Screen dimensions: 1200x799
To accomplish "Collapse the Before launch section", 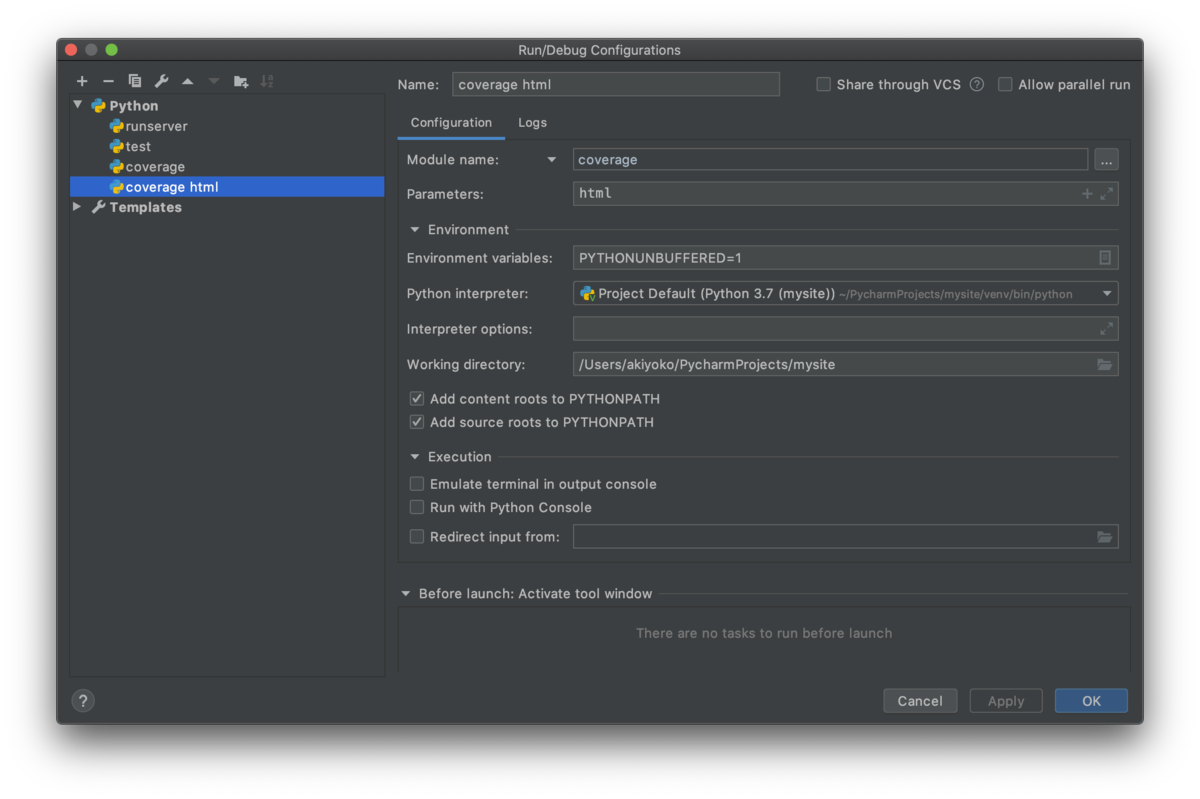I will 405,594.
